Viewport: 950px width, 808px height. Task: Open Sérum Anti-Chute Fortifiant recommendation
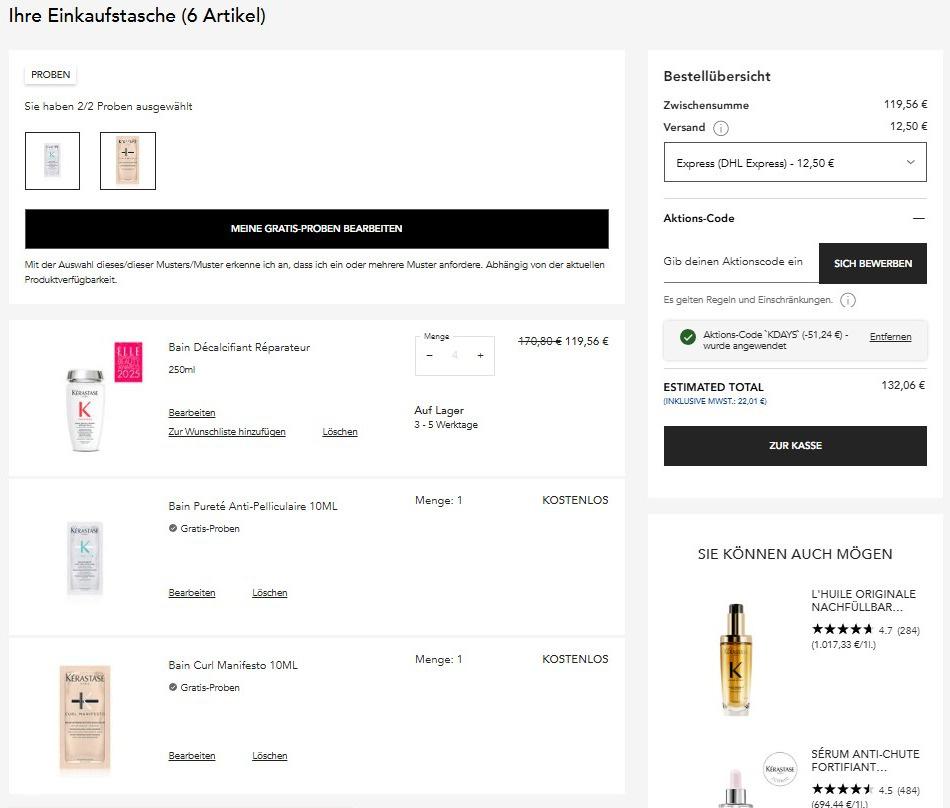click(x=865, y=760)
